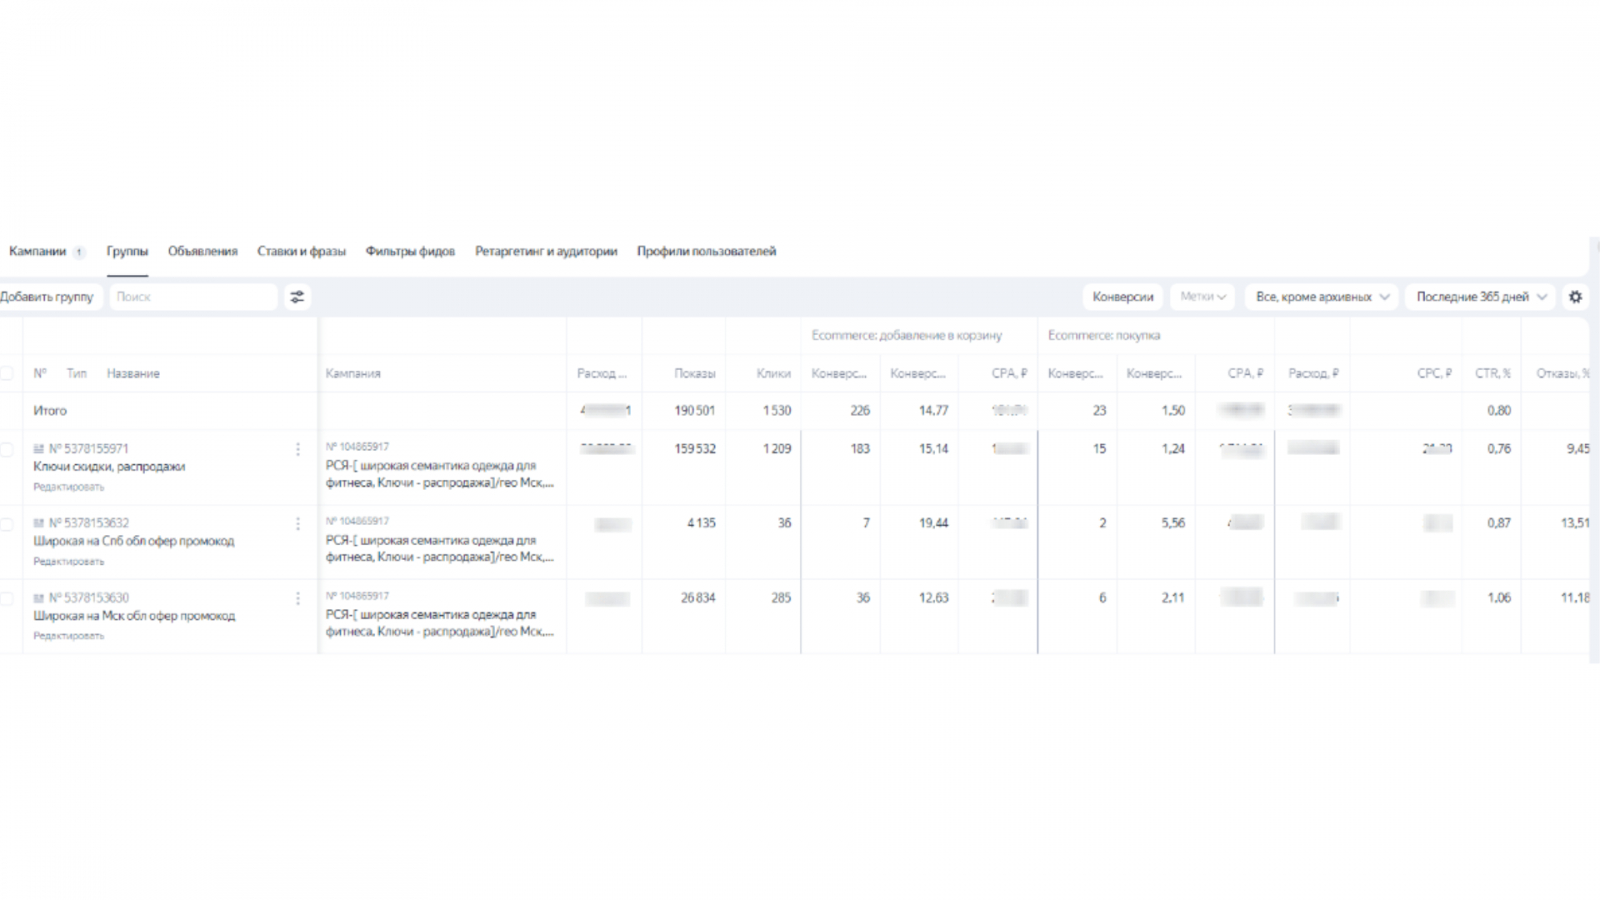Screen dimensions: 1600x900
Task: Check the row for Ключи скидки, распродажи
Action: [6, 450]
